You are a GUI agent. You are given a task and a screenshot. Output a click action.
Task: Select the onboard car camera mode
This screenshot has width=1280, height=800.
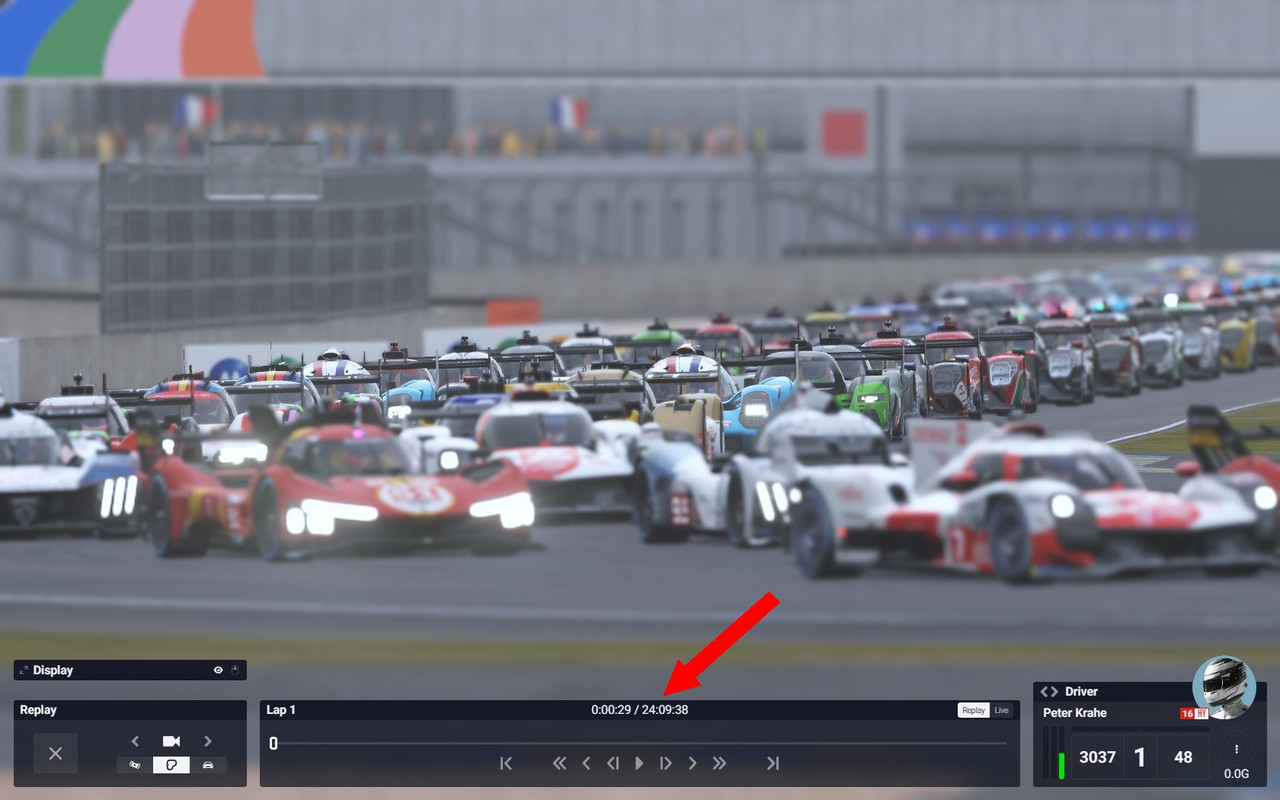coord(208,765)
